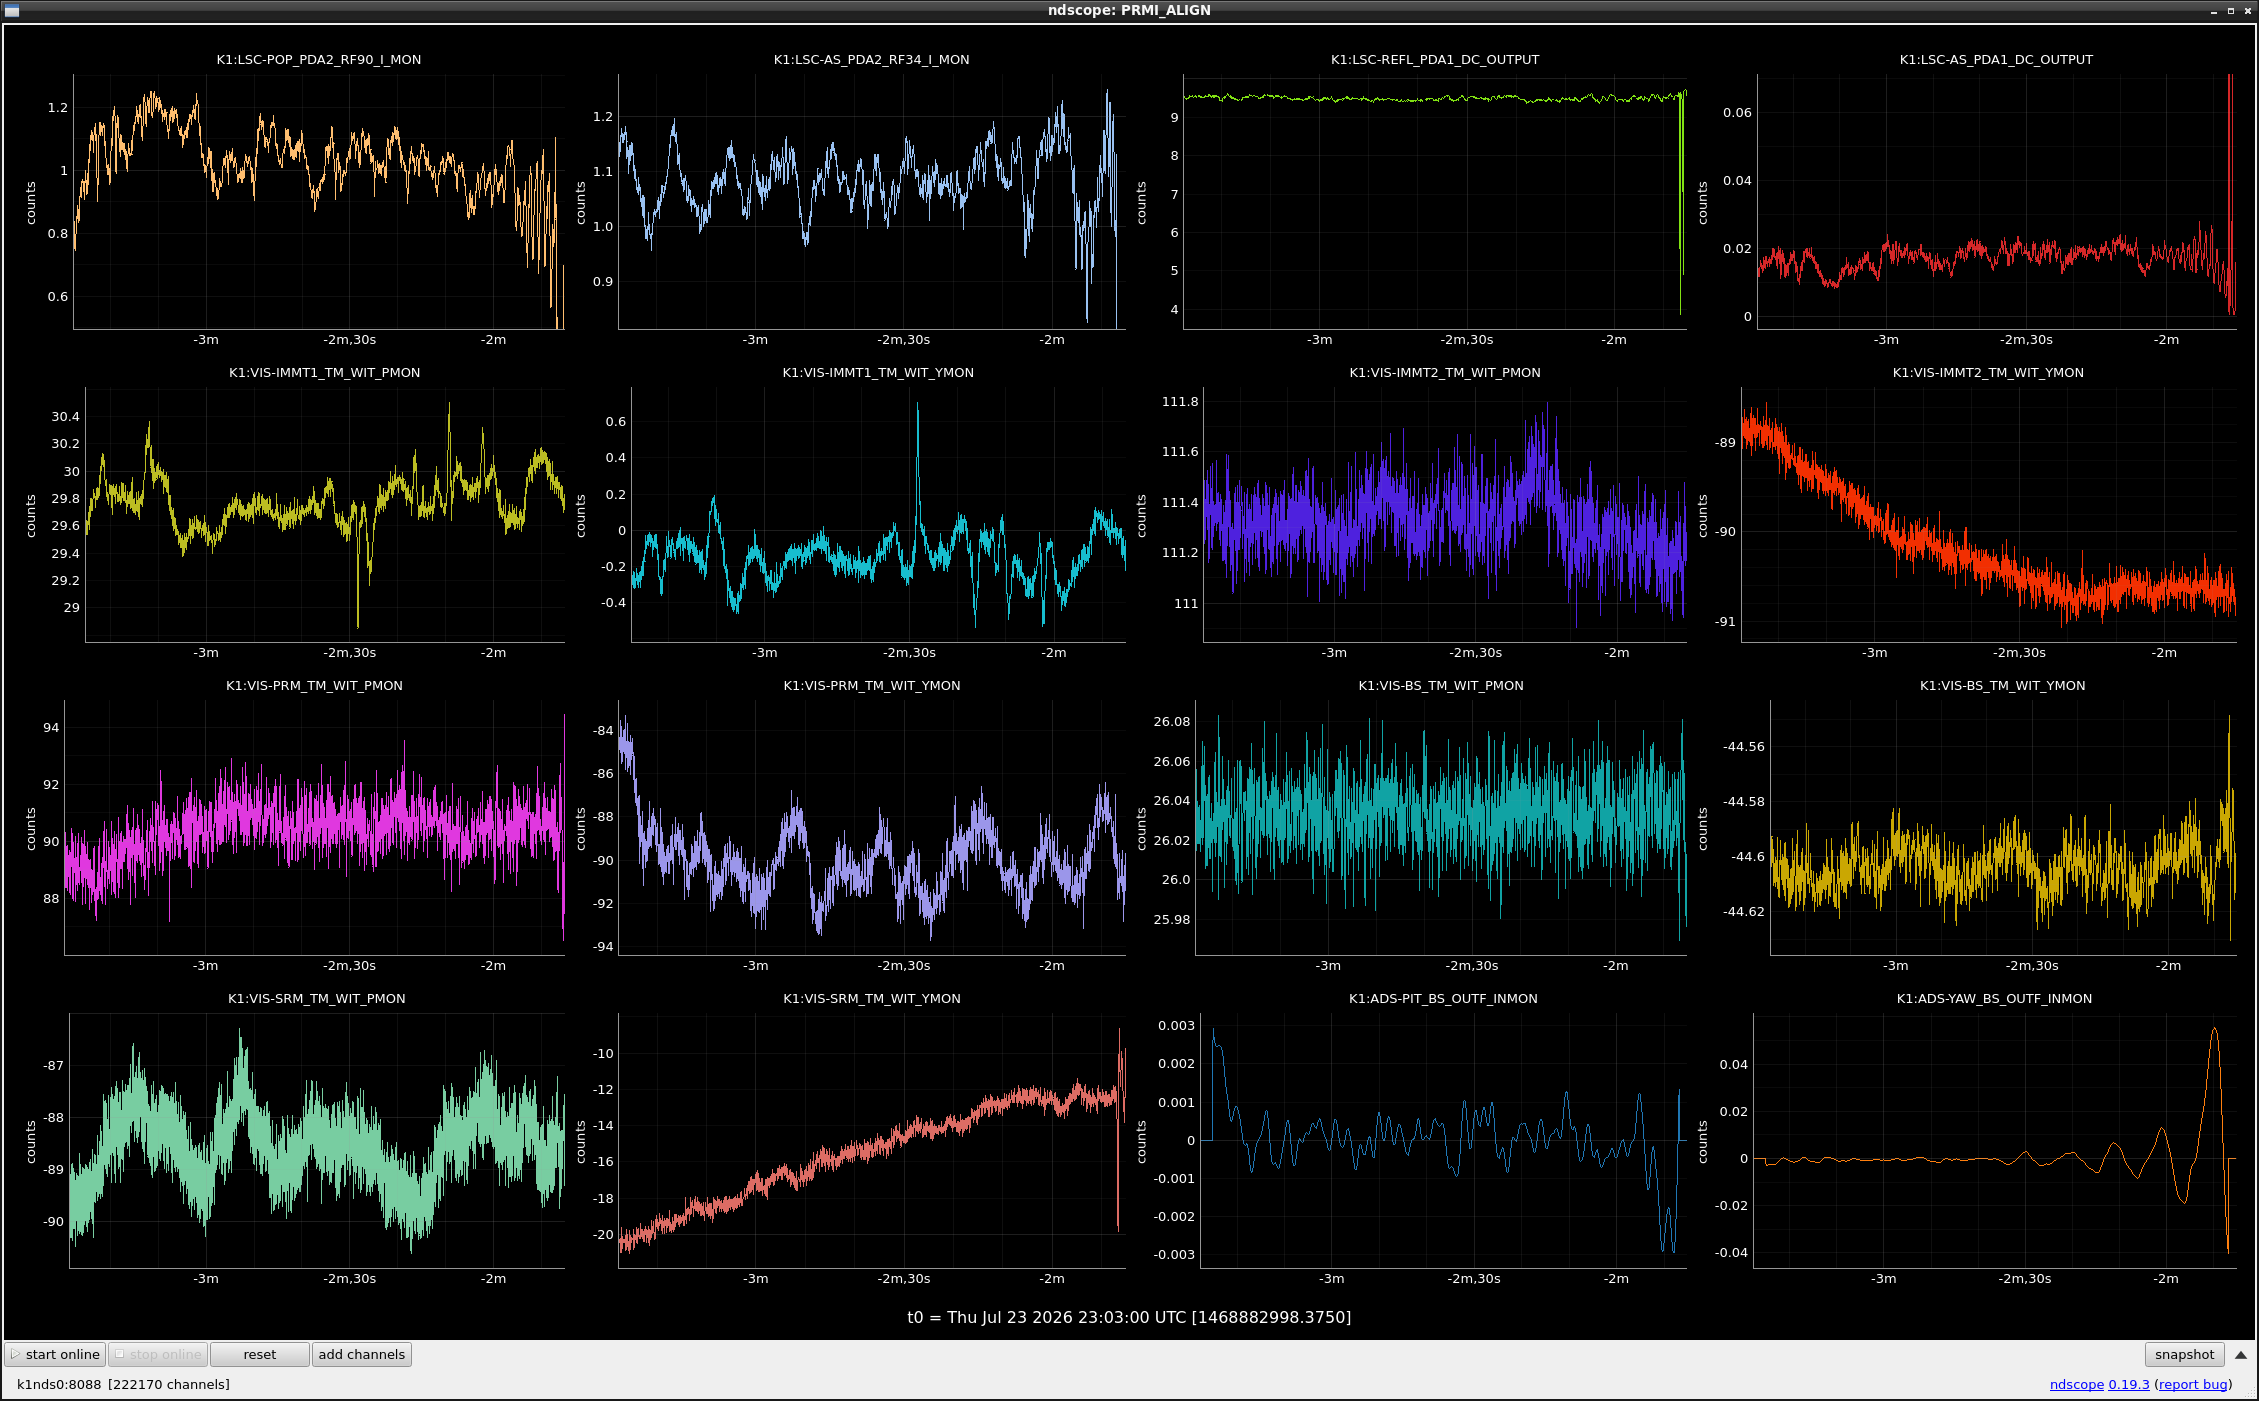This screenshot has height=1401, width=2259.
Task: Click the start online play button
Action: click(x=55, y=1354)
